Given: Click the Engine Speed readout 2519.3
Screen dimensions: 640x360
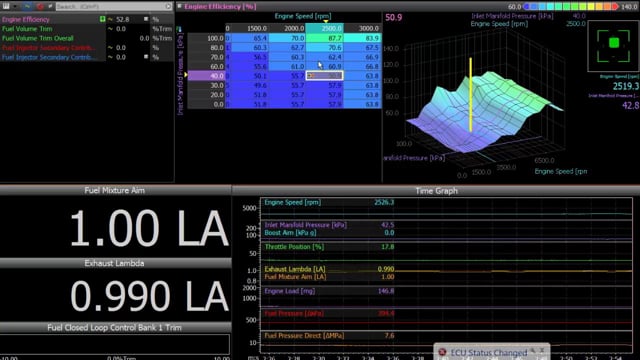Looking at the screenshot, I should (625, 86).
